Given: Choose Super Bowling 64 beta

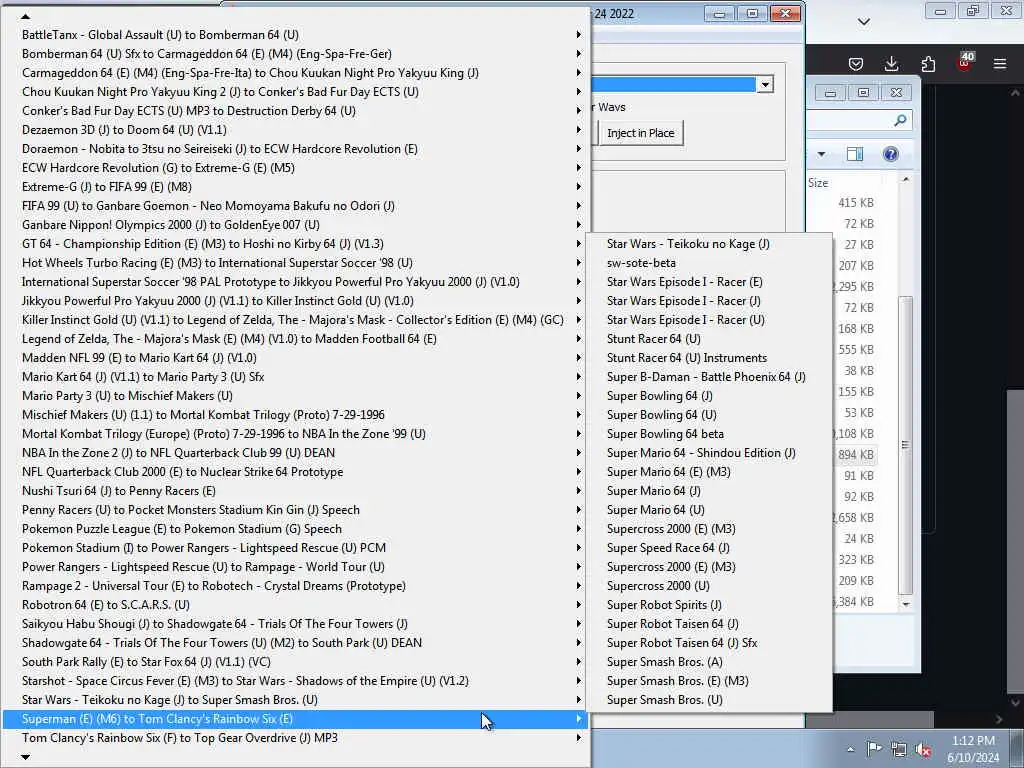Looking at the screenshot, I should point(709,434).
